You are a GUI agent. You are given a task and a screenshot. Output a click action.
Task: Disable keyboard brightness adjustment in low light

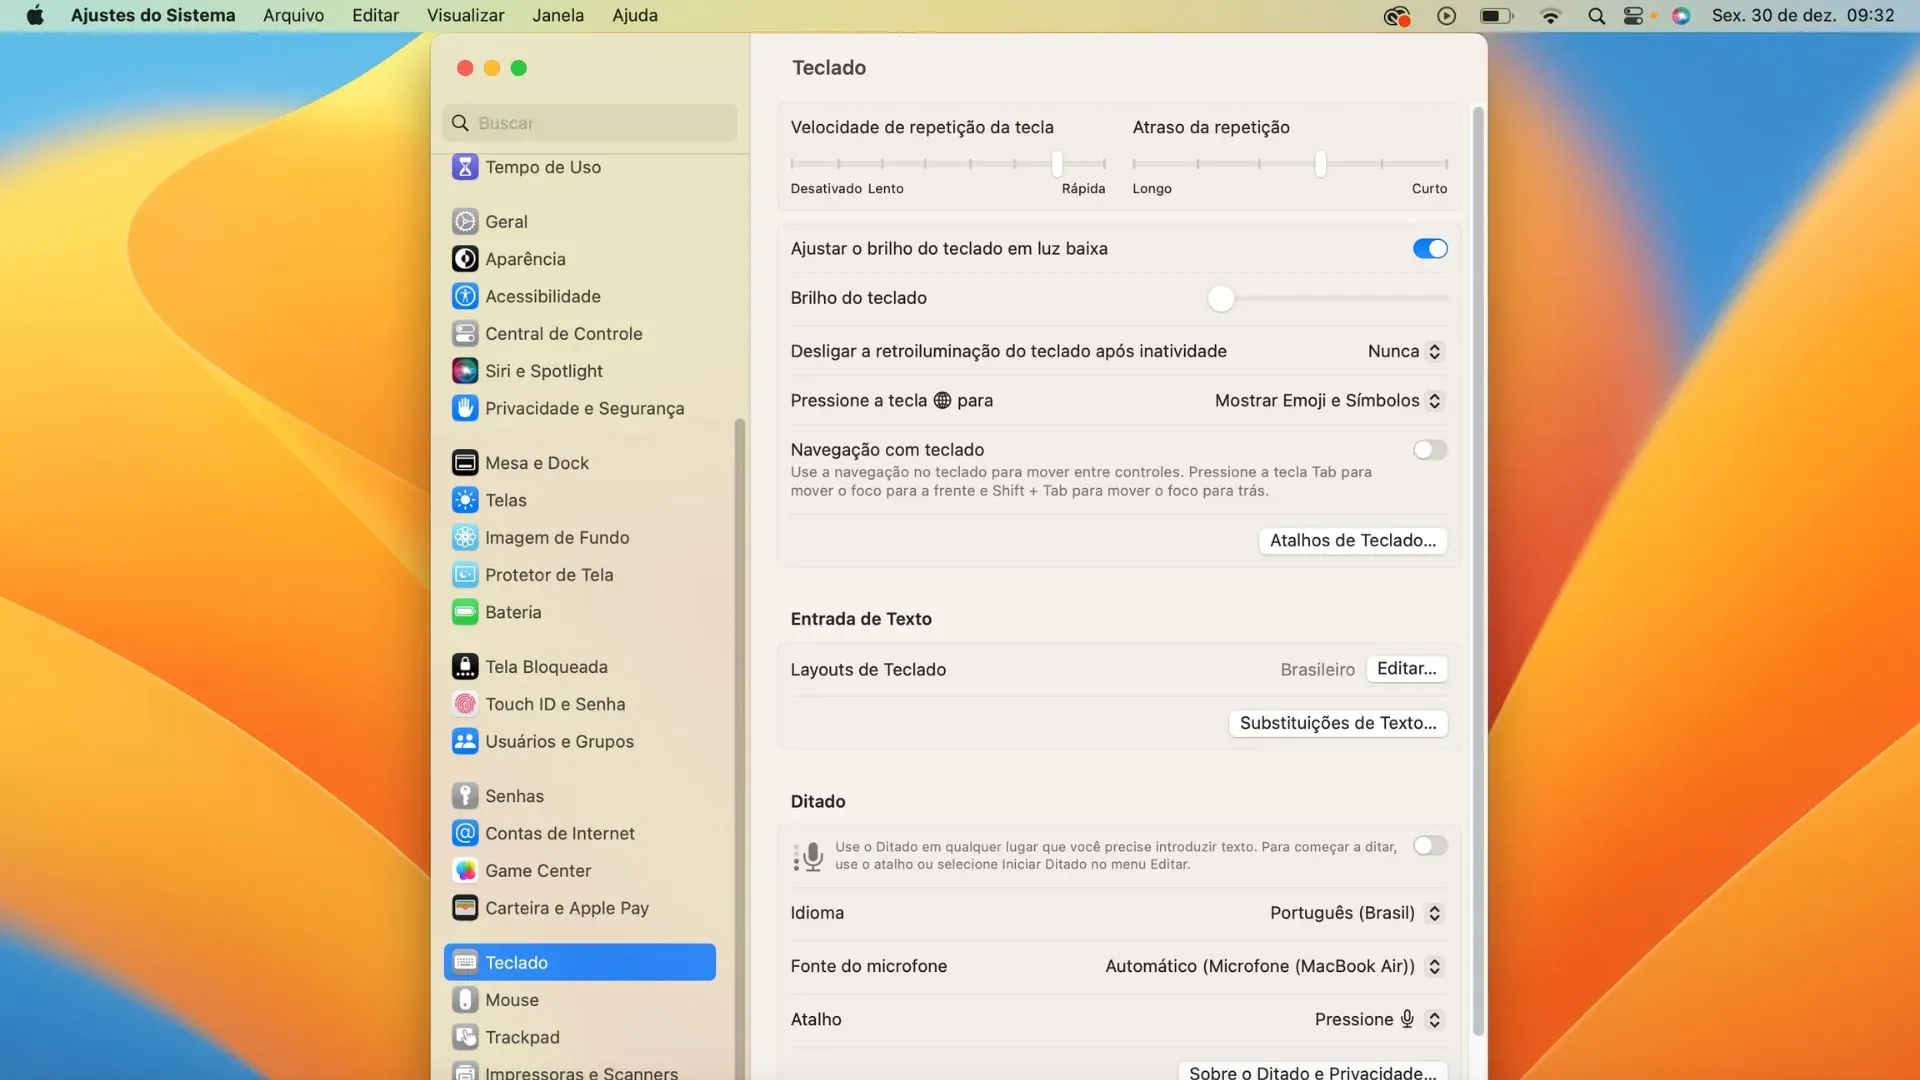[1429, 249]
